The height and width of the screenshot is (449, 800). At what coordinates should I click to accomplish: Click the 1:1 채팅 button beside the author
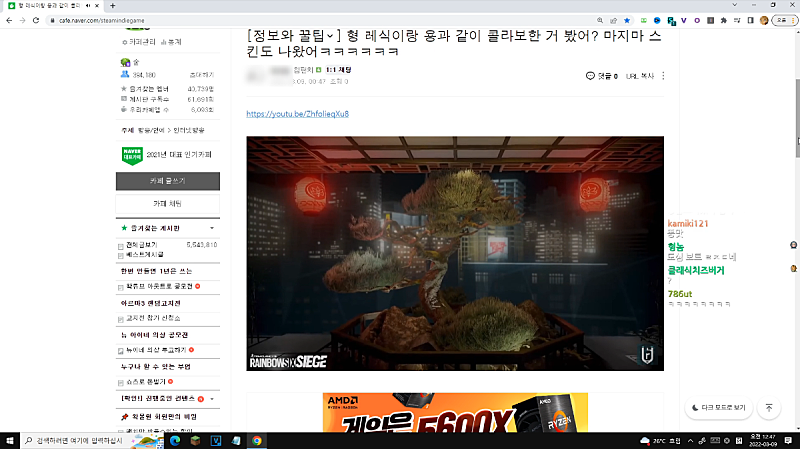[338, 70]
